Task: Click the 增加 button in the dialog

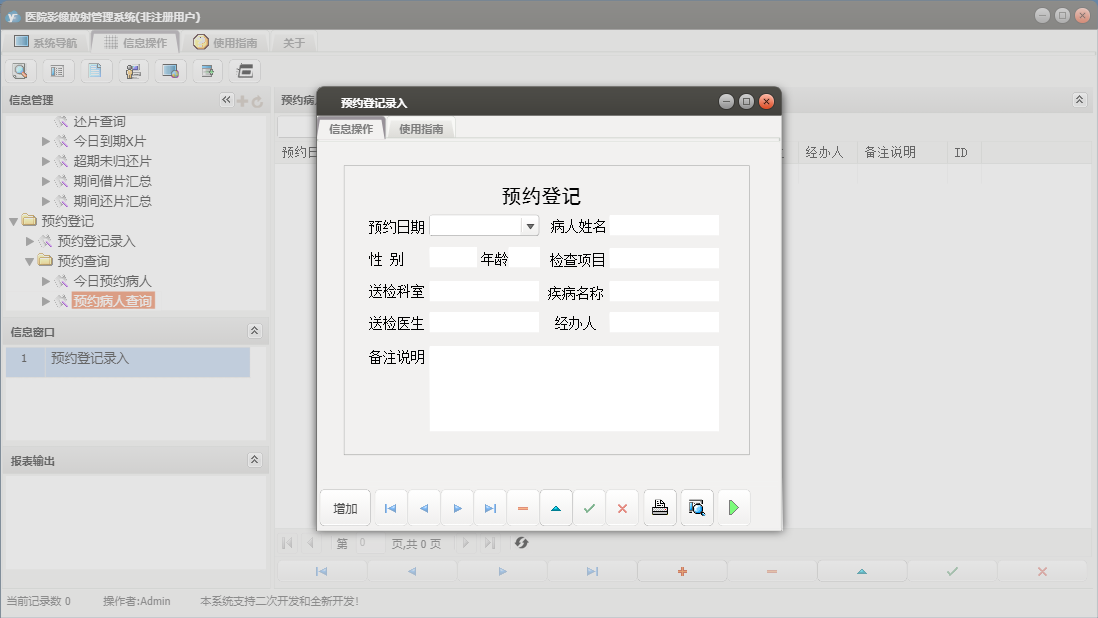Action: (x=344, y=507)
